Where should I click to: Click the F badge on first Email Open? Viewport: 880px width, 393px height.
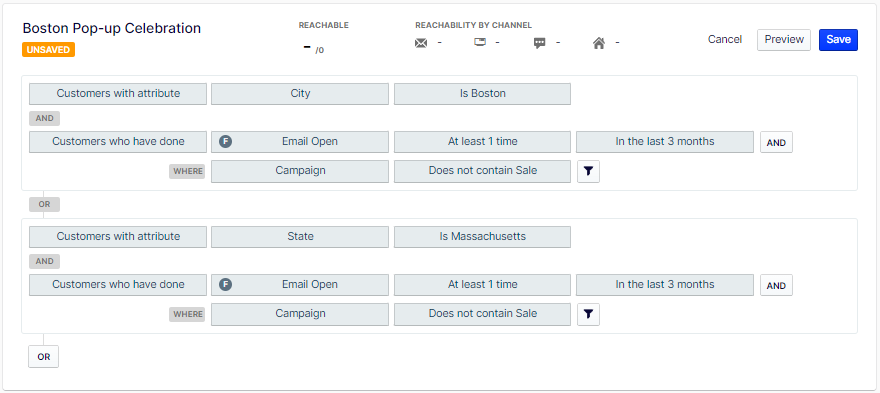225,142
